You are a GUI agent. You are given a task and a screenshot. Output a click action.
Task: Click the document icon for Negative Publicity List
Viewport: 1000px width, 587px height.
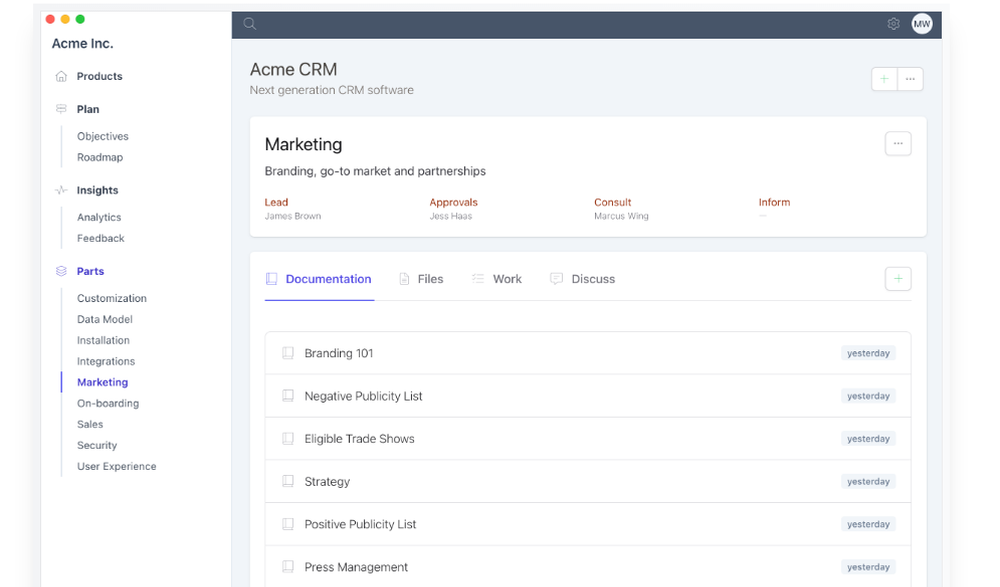coord(288,396)
